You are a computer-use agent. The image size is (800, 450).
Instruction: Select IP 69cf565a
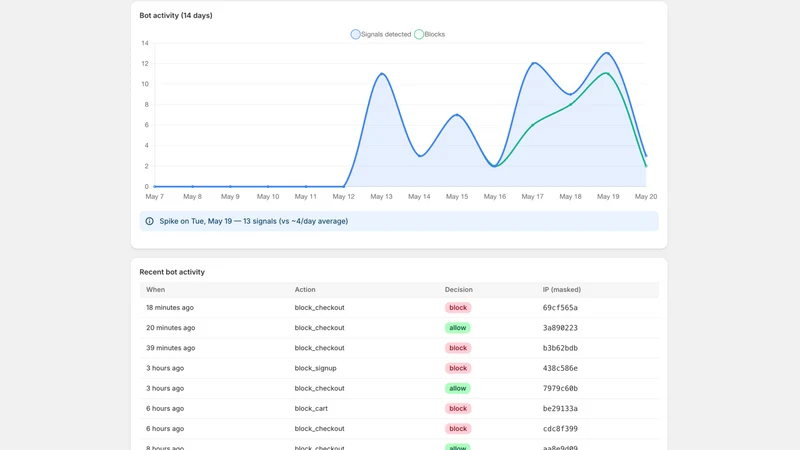click(x=560, y=308)
